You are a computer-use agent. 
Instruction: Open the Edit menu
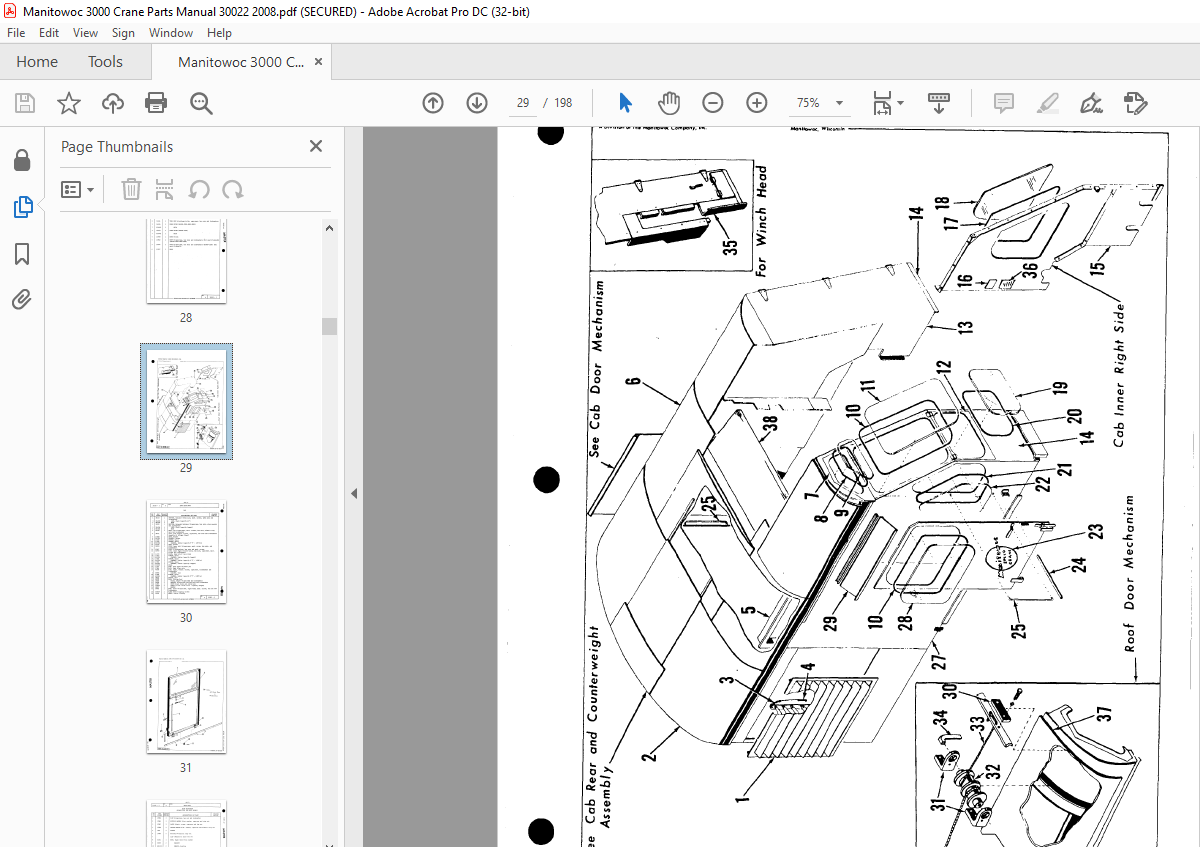49,33
